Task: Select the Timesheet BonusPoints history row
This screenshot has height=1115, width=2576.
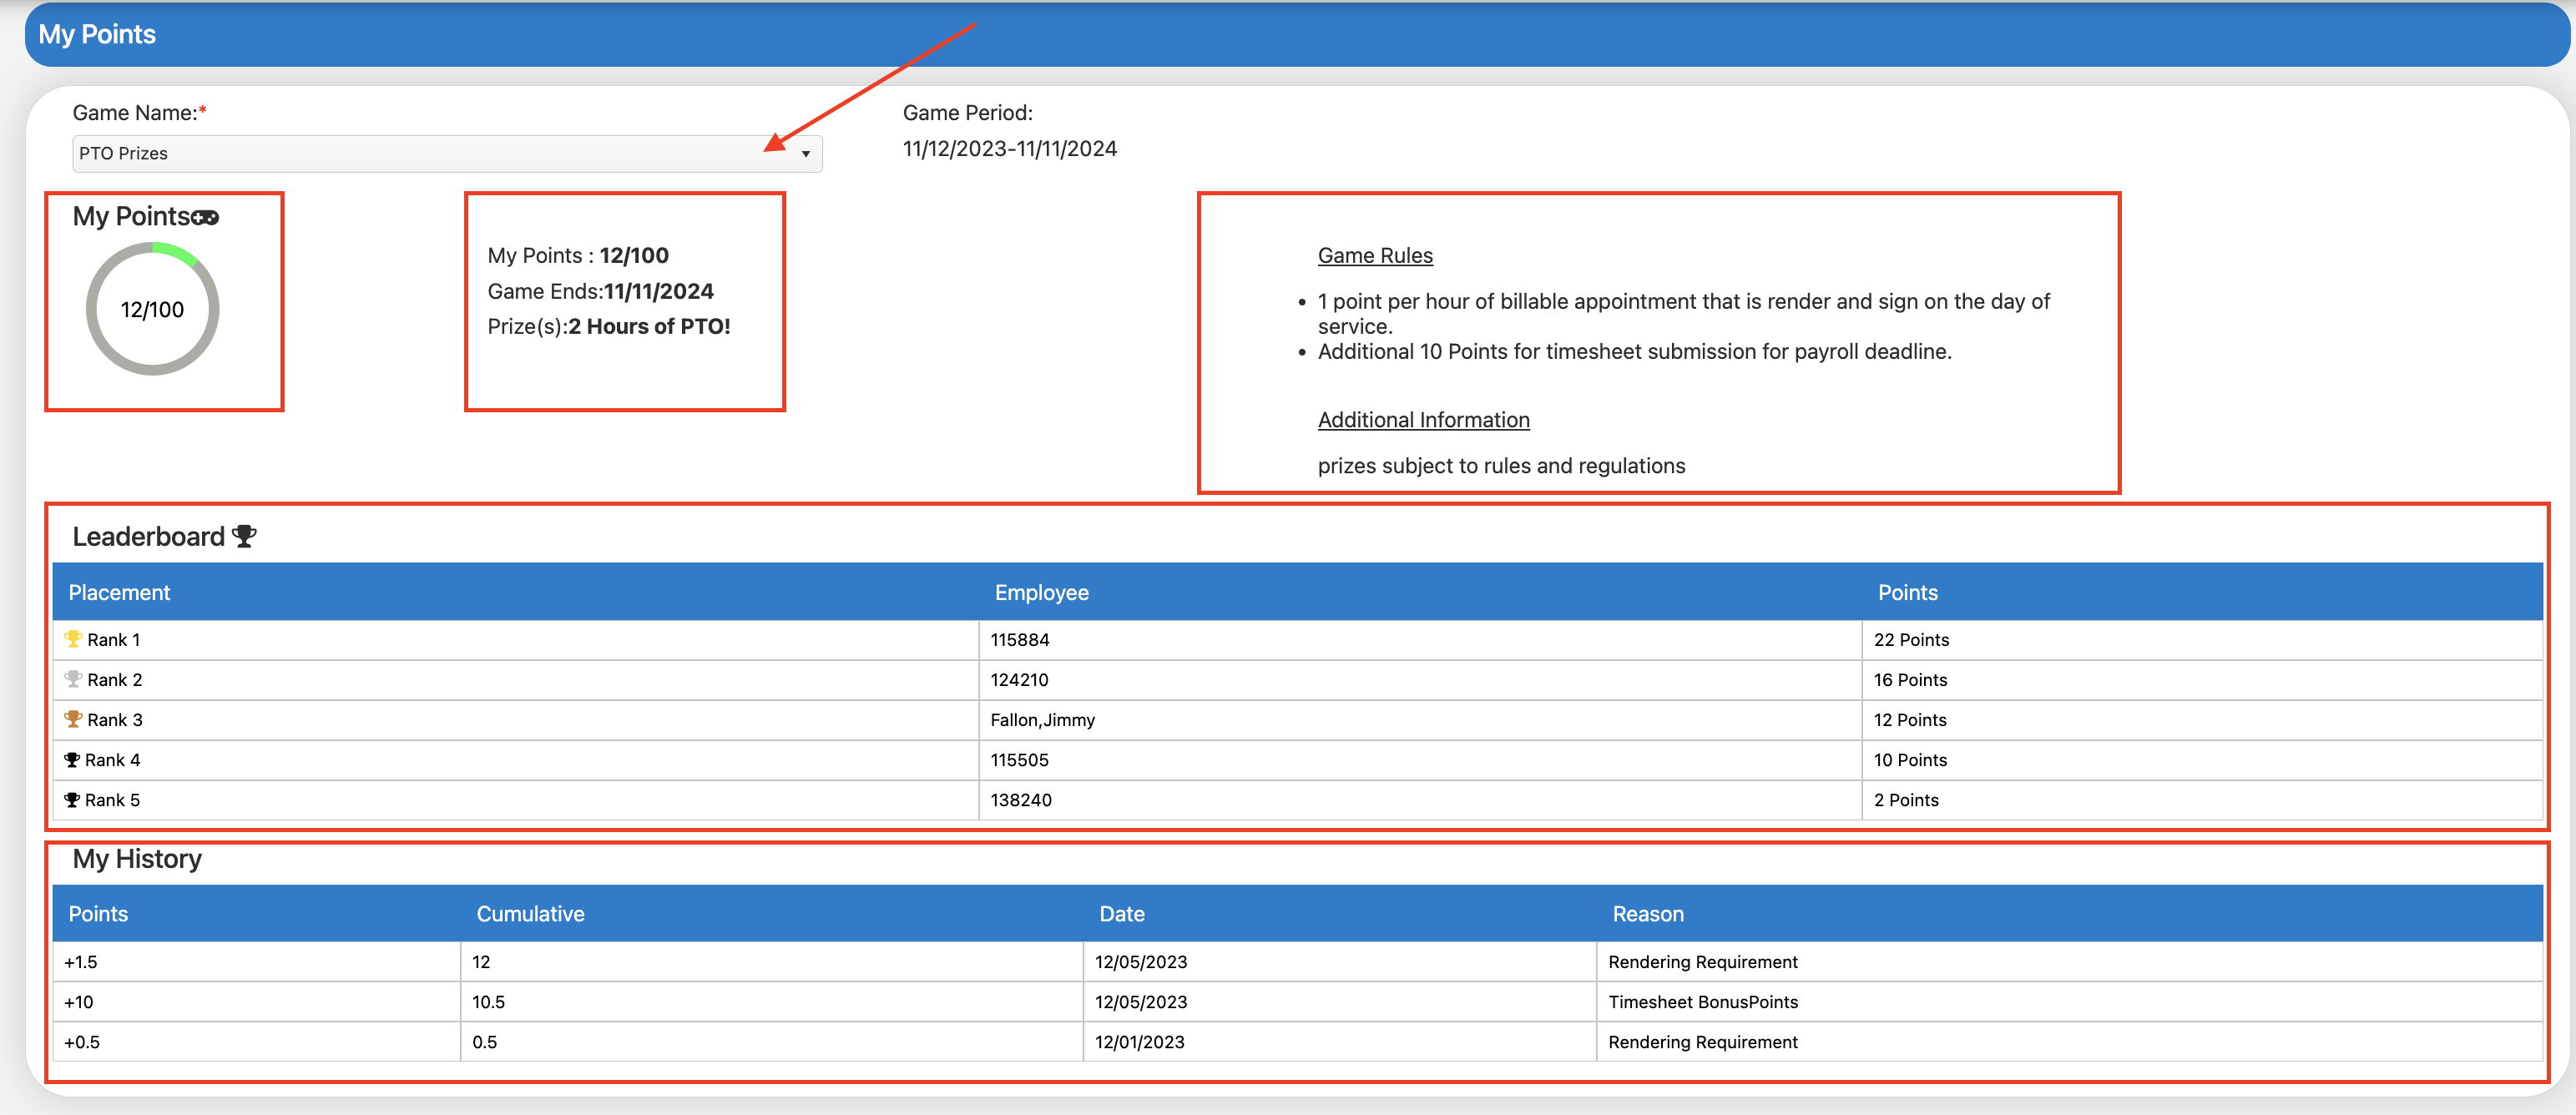Action: (1702, 1002)
